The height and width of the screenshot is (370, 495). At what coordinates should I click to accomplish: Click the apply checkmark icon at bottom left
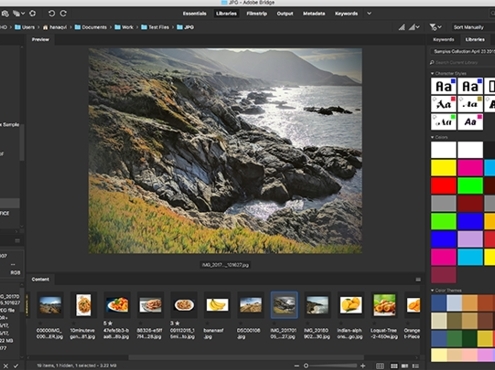pyautogui.click(x=16, y=366)
